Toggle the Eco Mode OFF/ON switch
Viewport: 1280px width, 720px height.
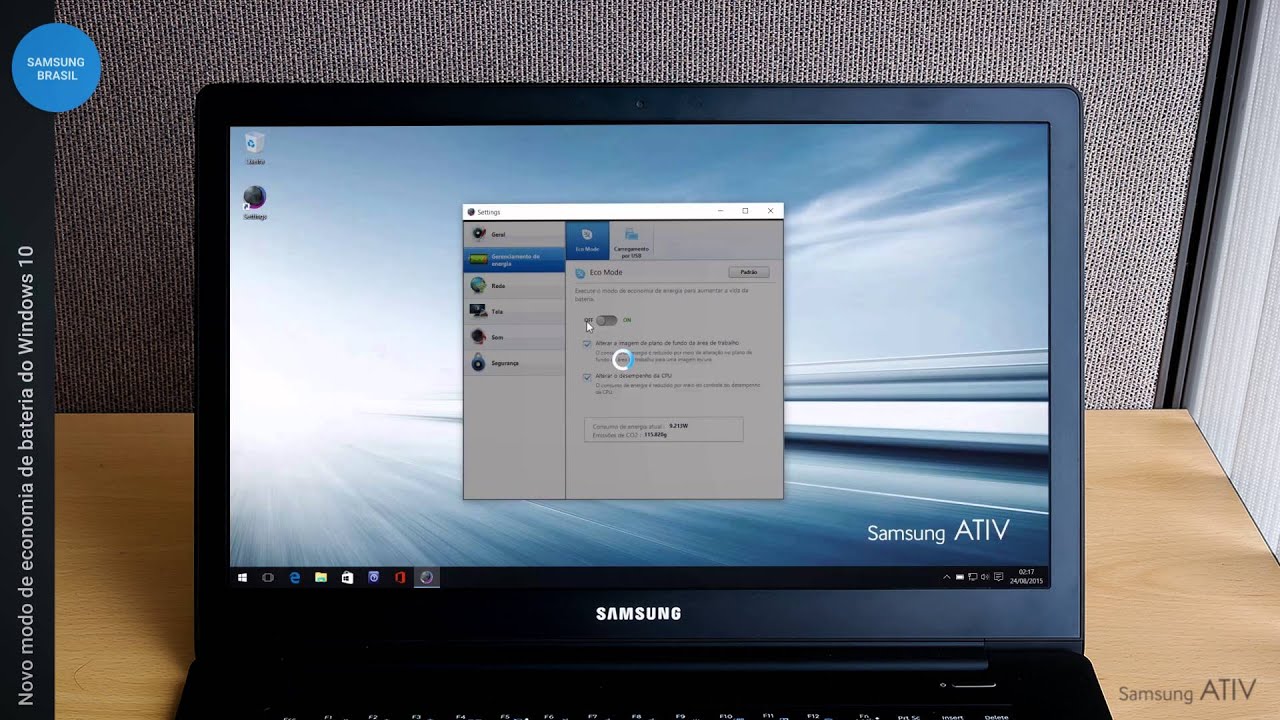[x=607, y=320]
